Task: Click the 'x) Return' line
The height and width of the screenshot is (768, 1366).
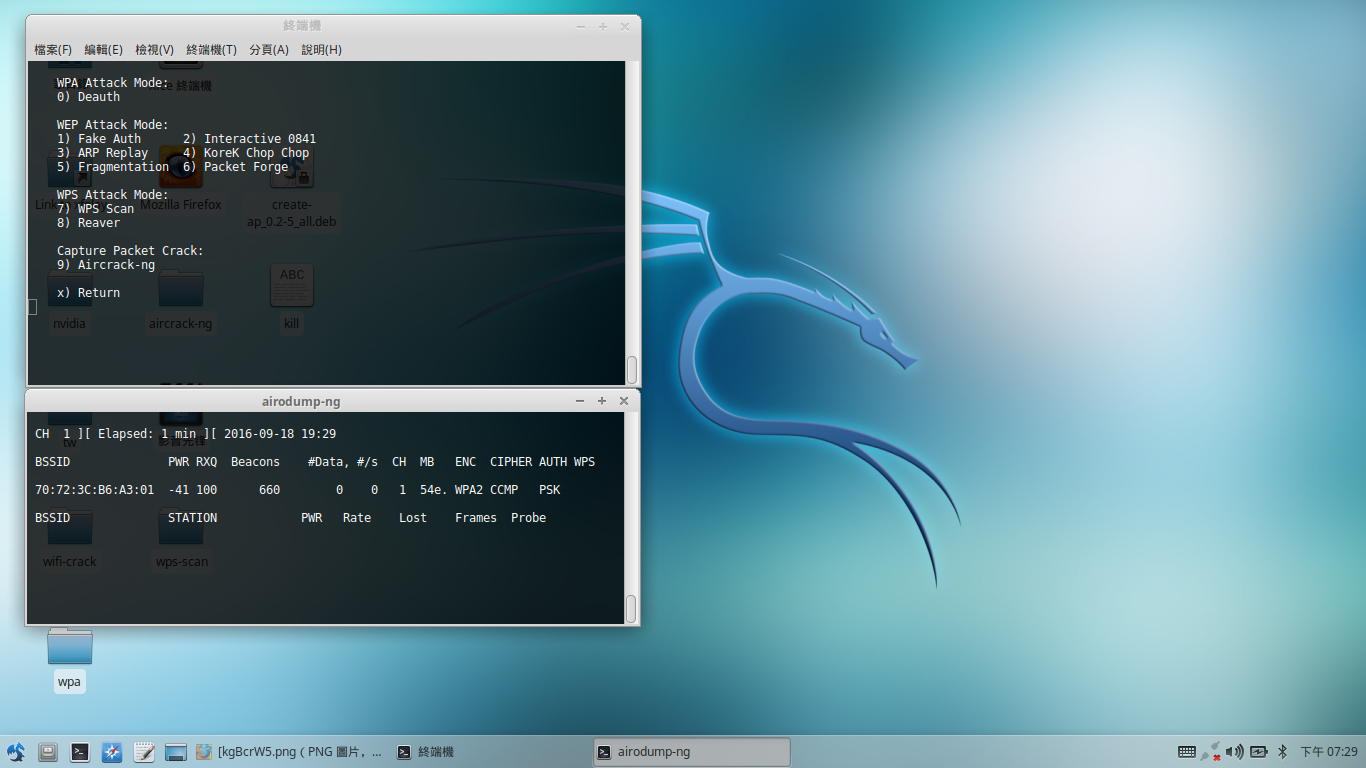Action: pyautogui.click(x=88, y=293)
